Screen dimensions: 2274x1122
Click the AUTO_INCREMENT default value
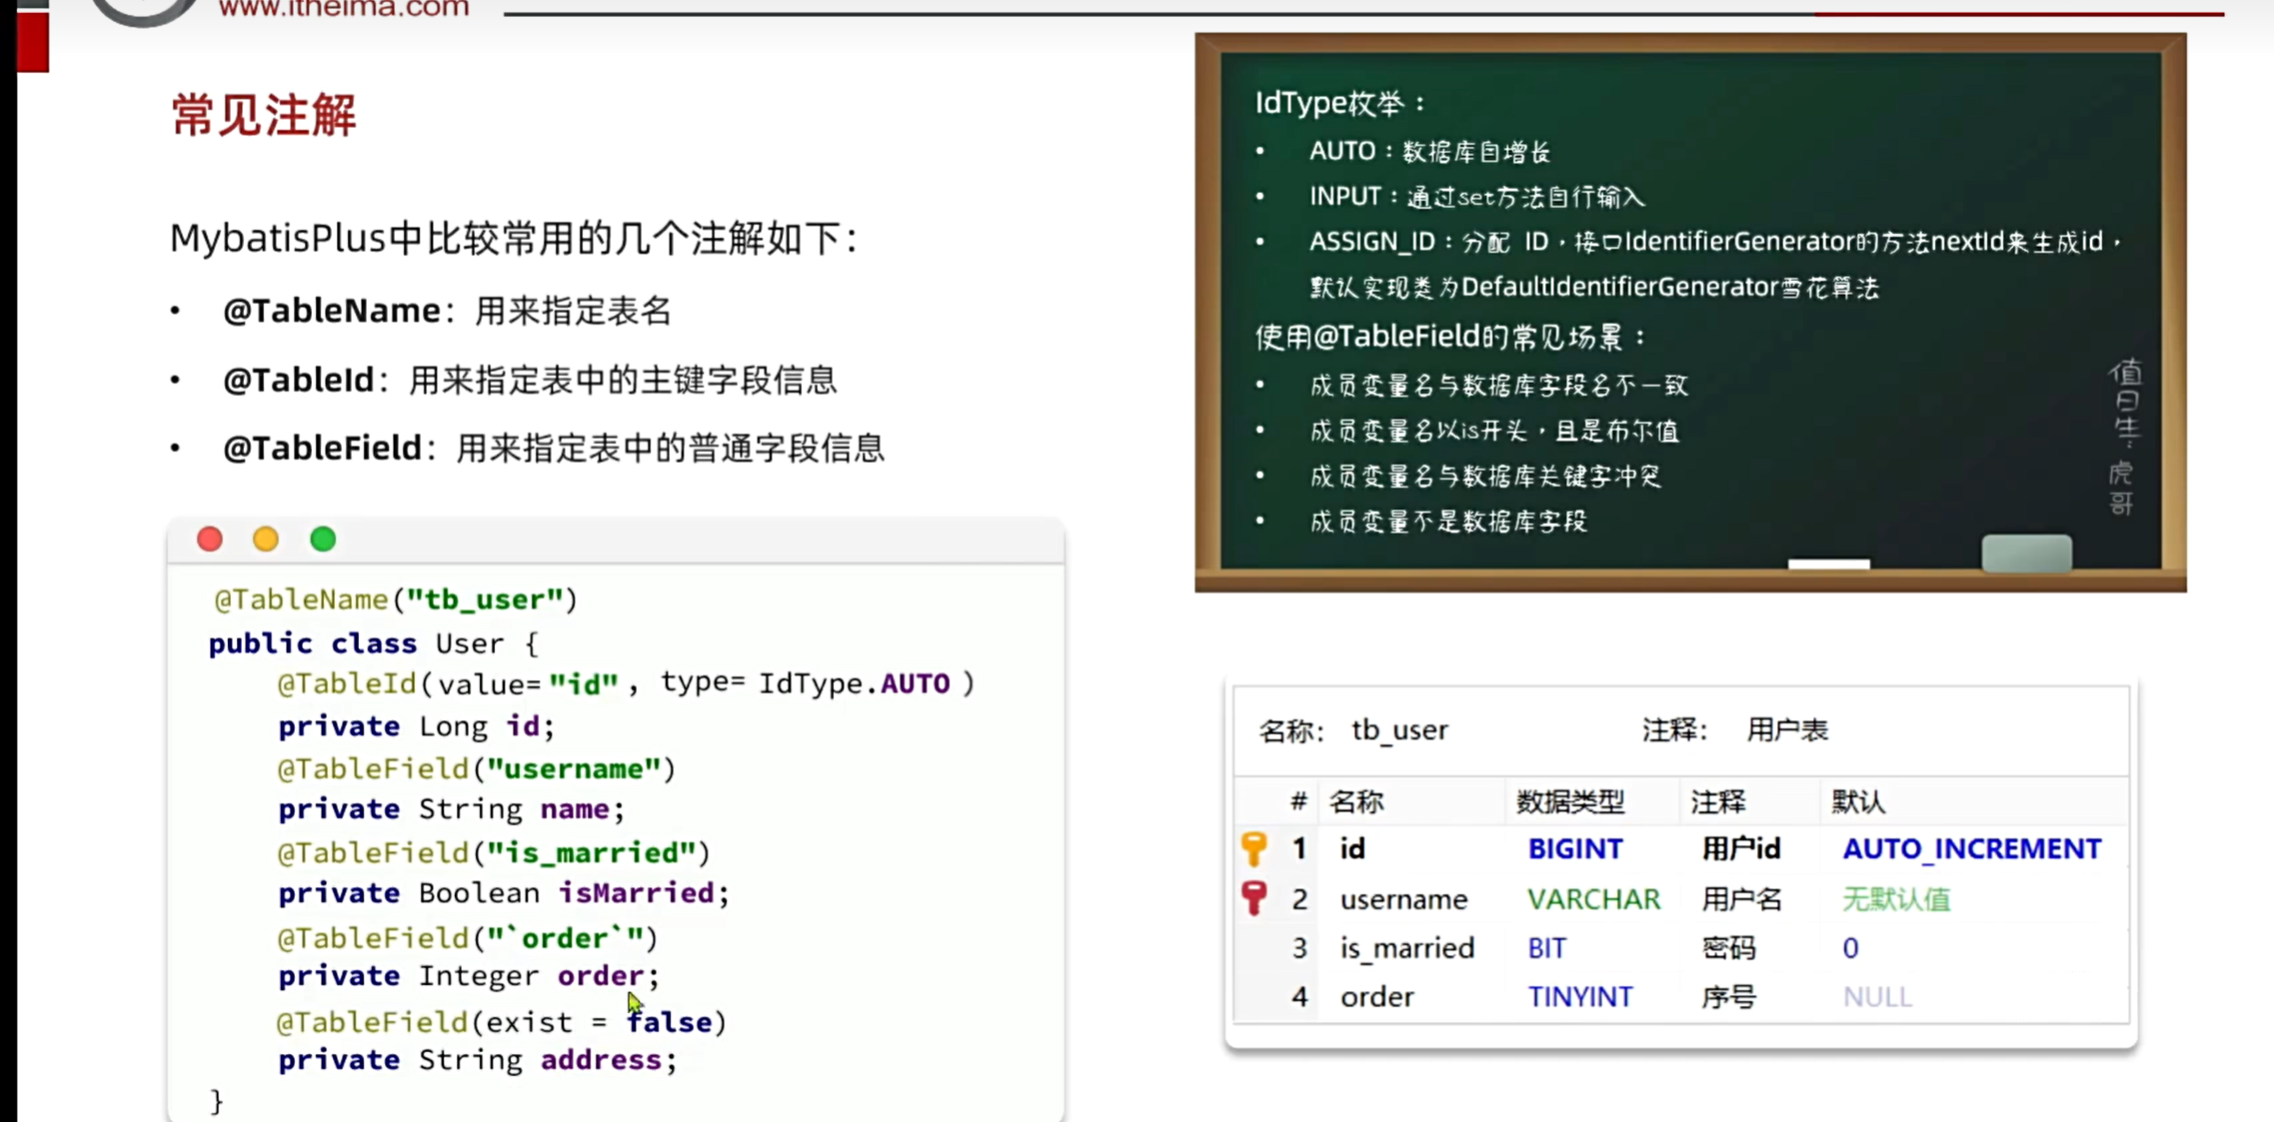[x=1971, y=849]
